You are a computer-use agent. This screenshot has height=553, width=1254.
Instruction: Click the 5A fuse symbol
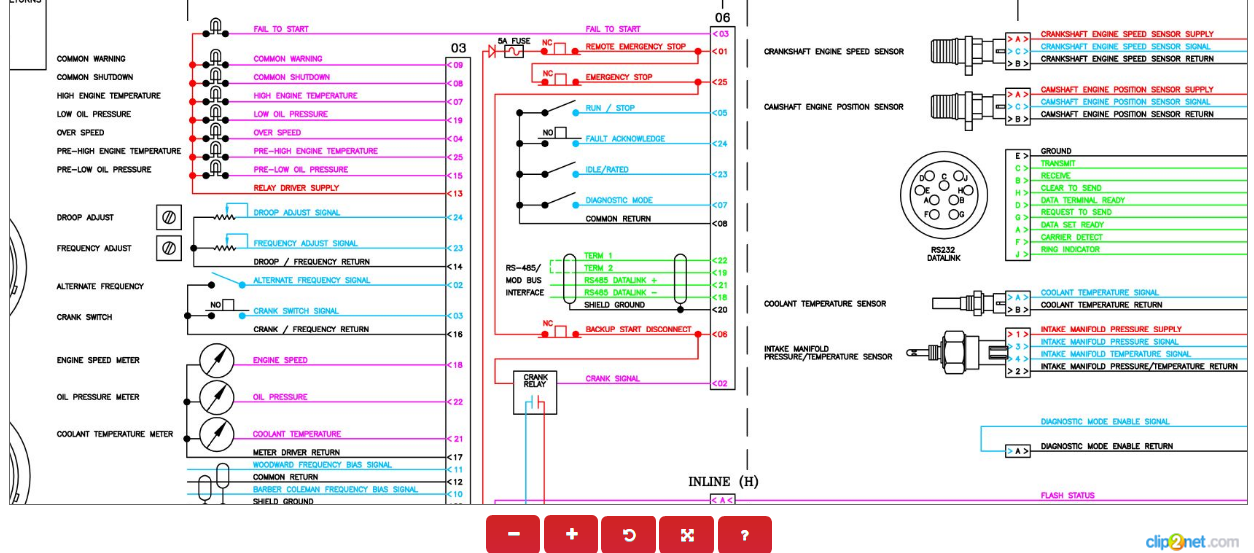[514, 51]
